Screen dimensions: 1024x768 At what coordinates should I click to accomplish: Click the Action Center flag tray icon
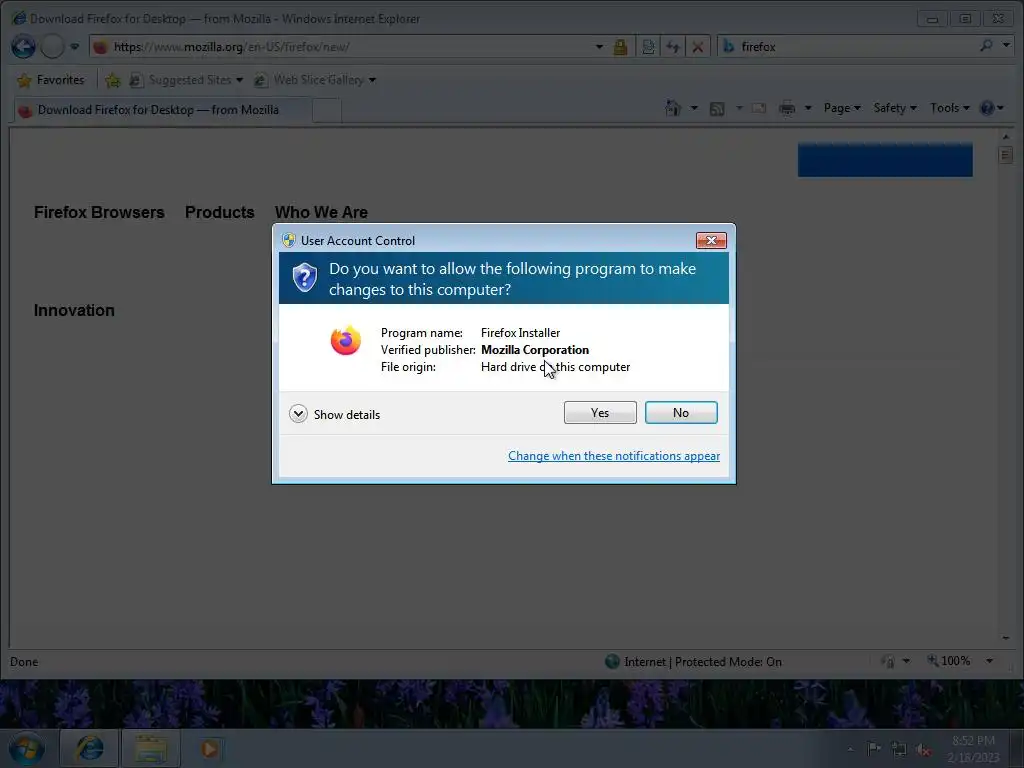(x=874, y=748)
